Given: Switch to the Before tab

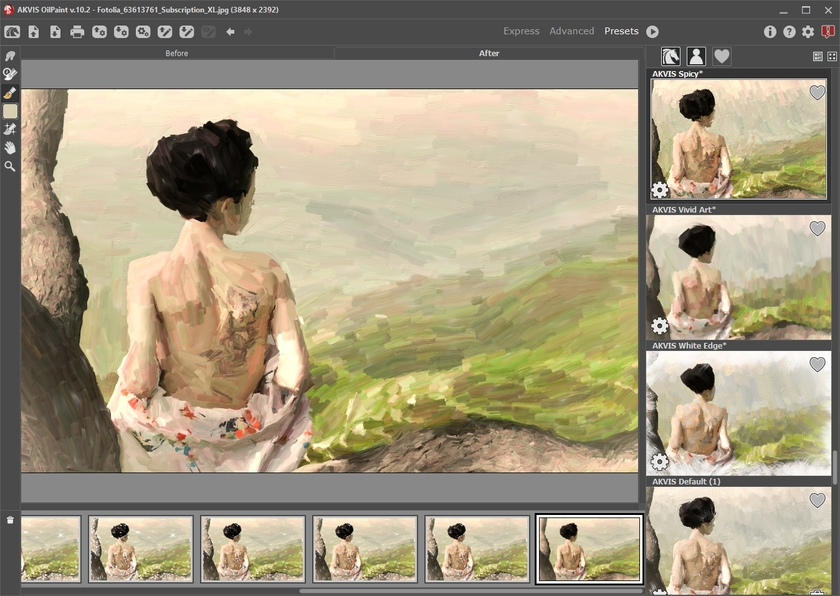Looking at the screenshot, I should [177, 53].
